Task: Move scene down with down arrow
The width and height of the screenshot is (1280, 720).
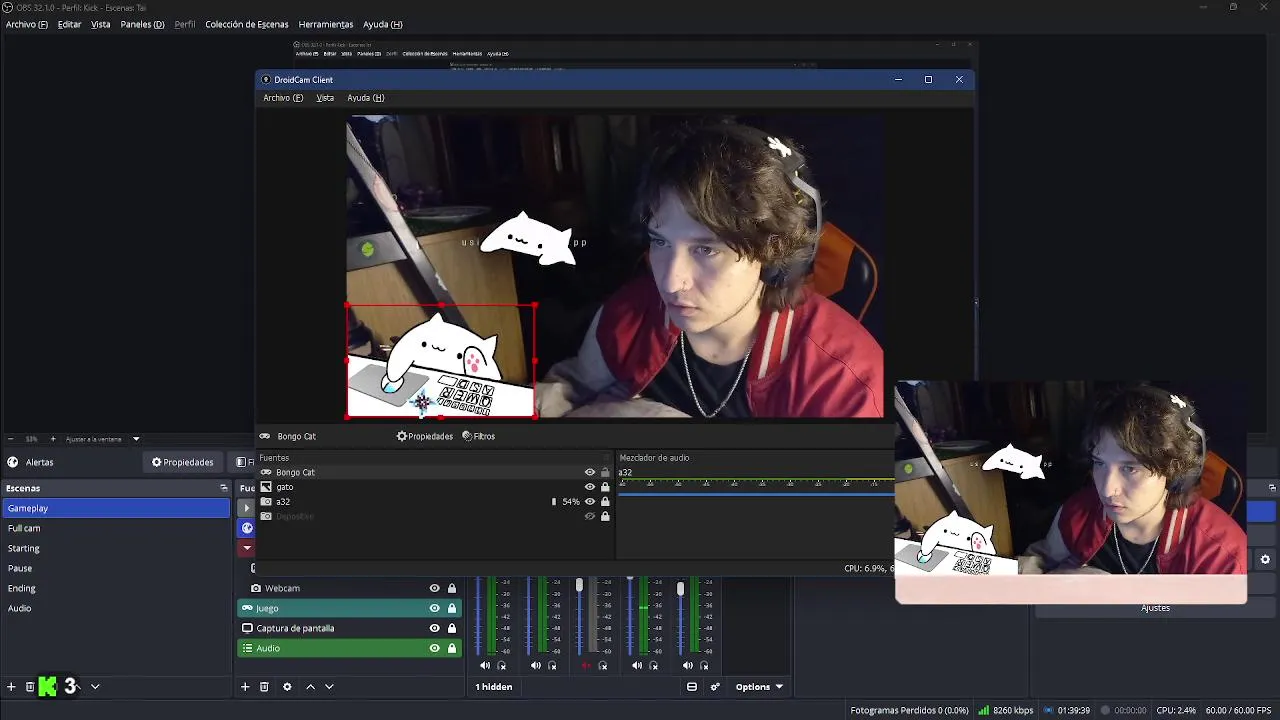Action: pos(95,687)
